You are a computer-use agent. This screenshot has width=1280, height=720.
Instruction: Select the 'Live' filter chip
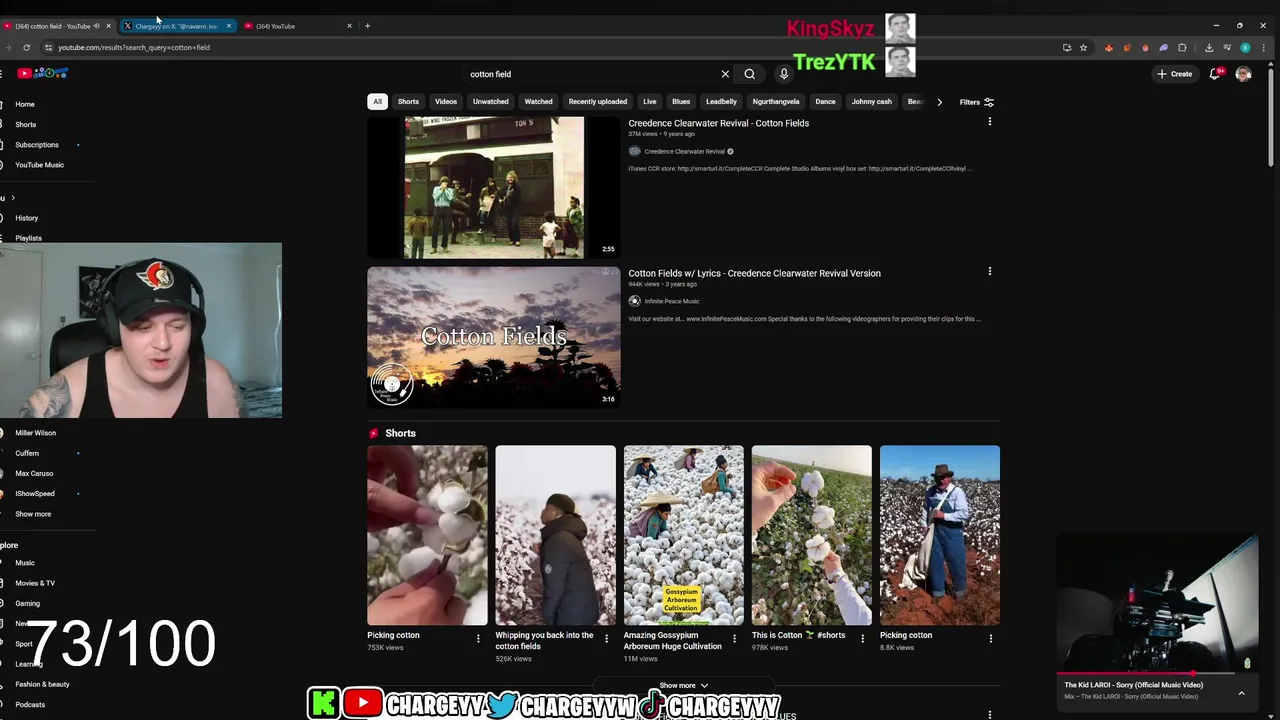coord(650,102)
